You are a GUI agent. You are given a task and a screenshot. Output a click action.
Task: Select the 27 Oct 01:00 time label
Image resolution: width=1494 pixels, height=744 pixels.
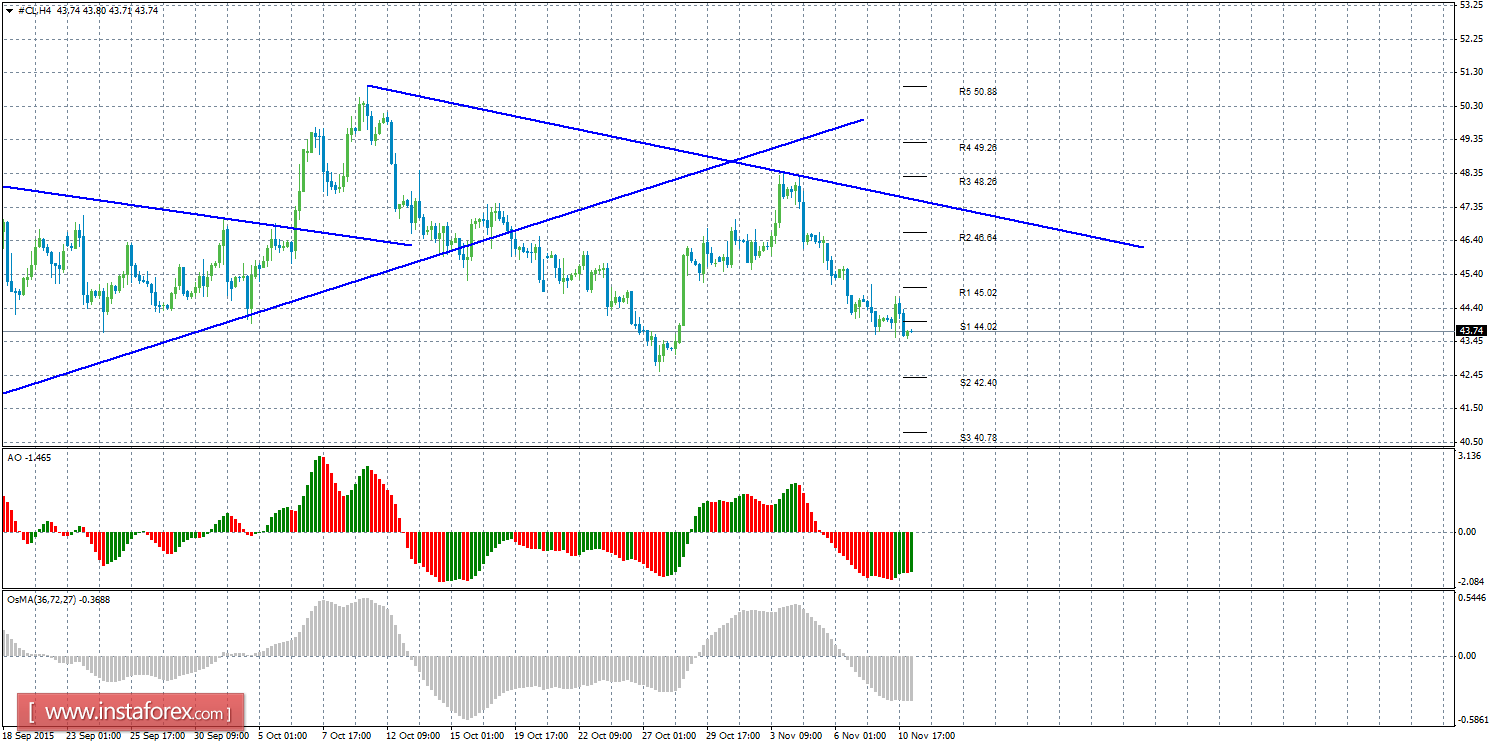(x=667, y=736)
